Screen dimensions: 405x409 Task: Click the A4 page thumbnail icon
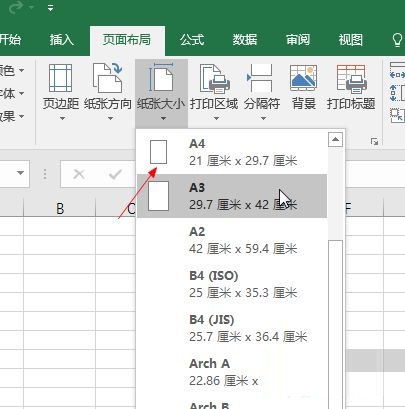pos(158,152)
